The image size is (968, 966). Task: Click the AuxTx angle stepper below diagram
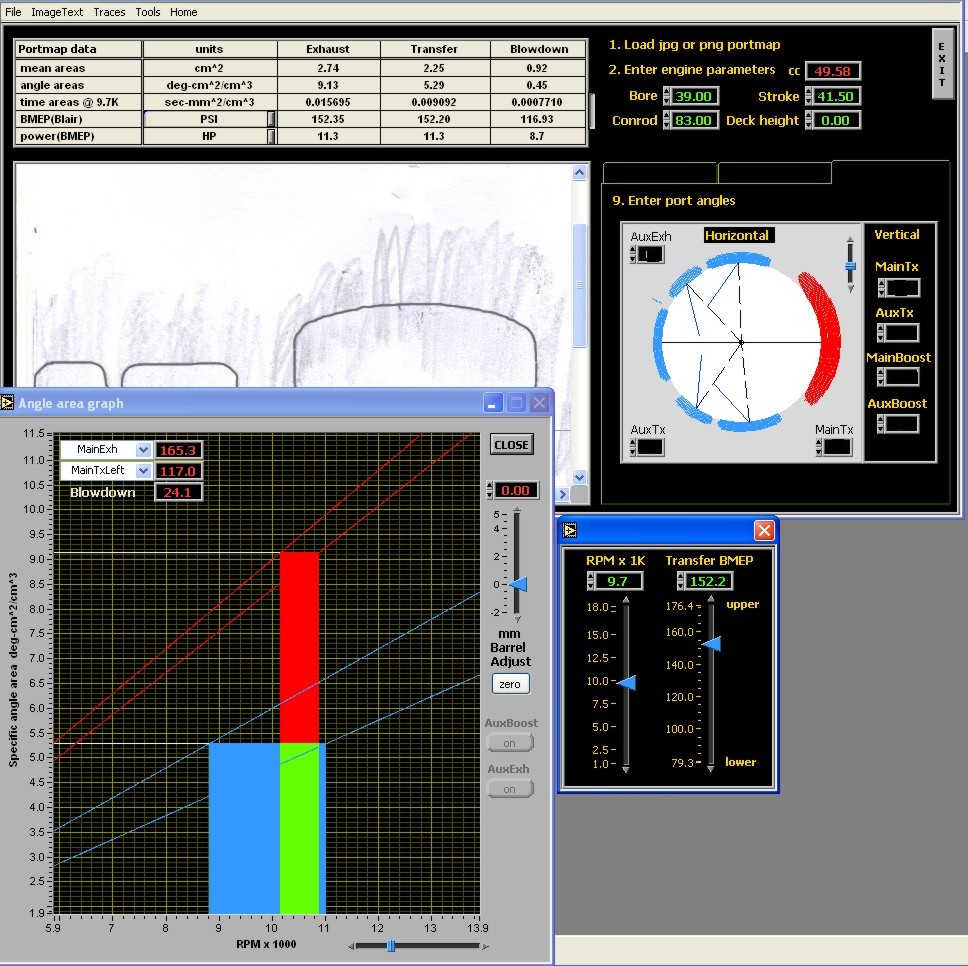633,447
